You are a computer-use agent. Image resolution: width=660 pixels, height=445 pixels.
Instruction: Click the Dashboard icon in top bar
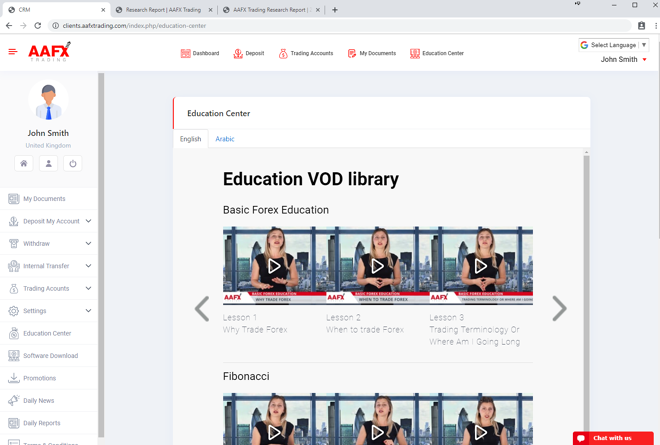pos(185,53)
